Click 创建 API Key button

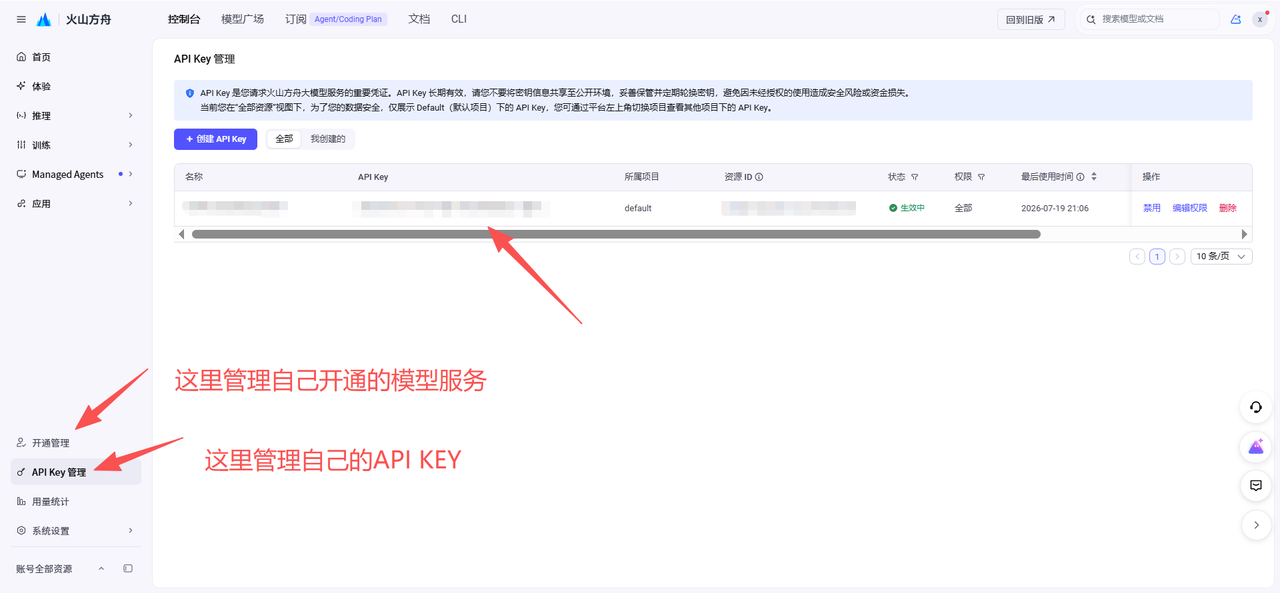216,139
